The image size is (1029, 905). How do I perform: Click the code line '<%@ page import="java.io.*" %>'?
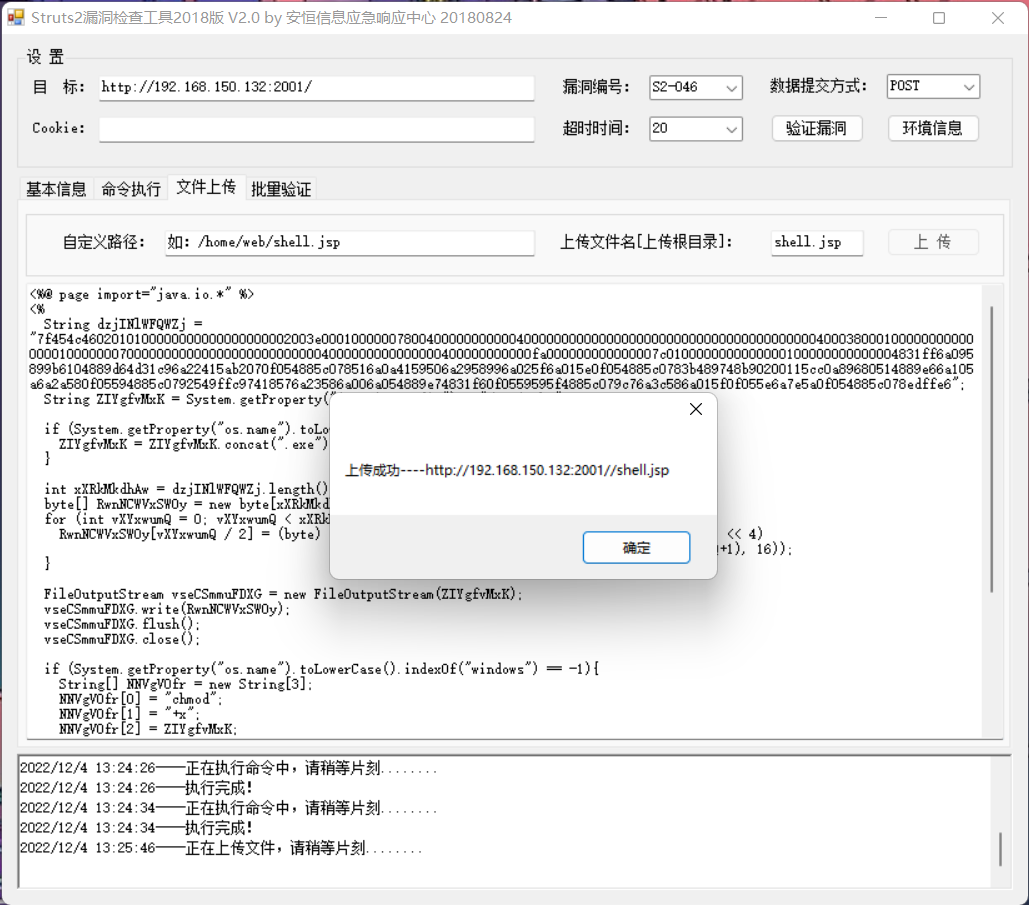(142, 294)
